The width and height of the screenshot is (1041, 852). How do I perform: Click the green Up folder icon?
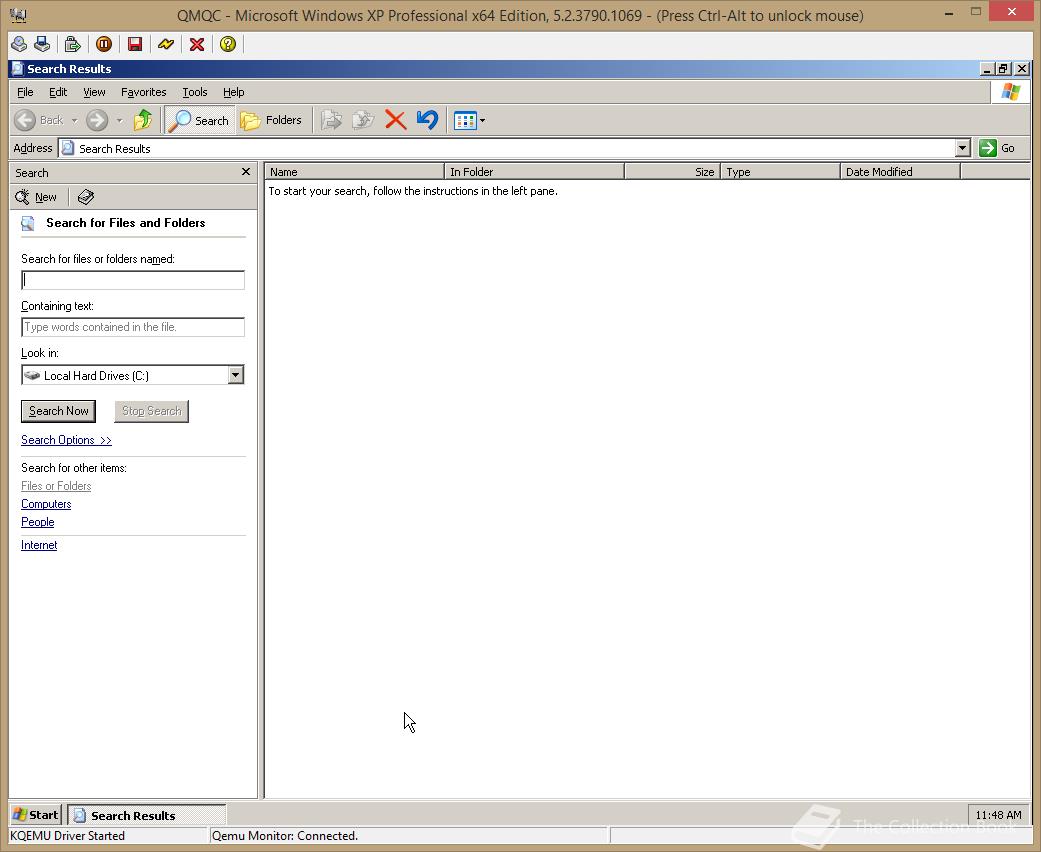tap(142, 120)
